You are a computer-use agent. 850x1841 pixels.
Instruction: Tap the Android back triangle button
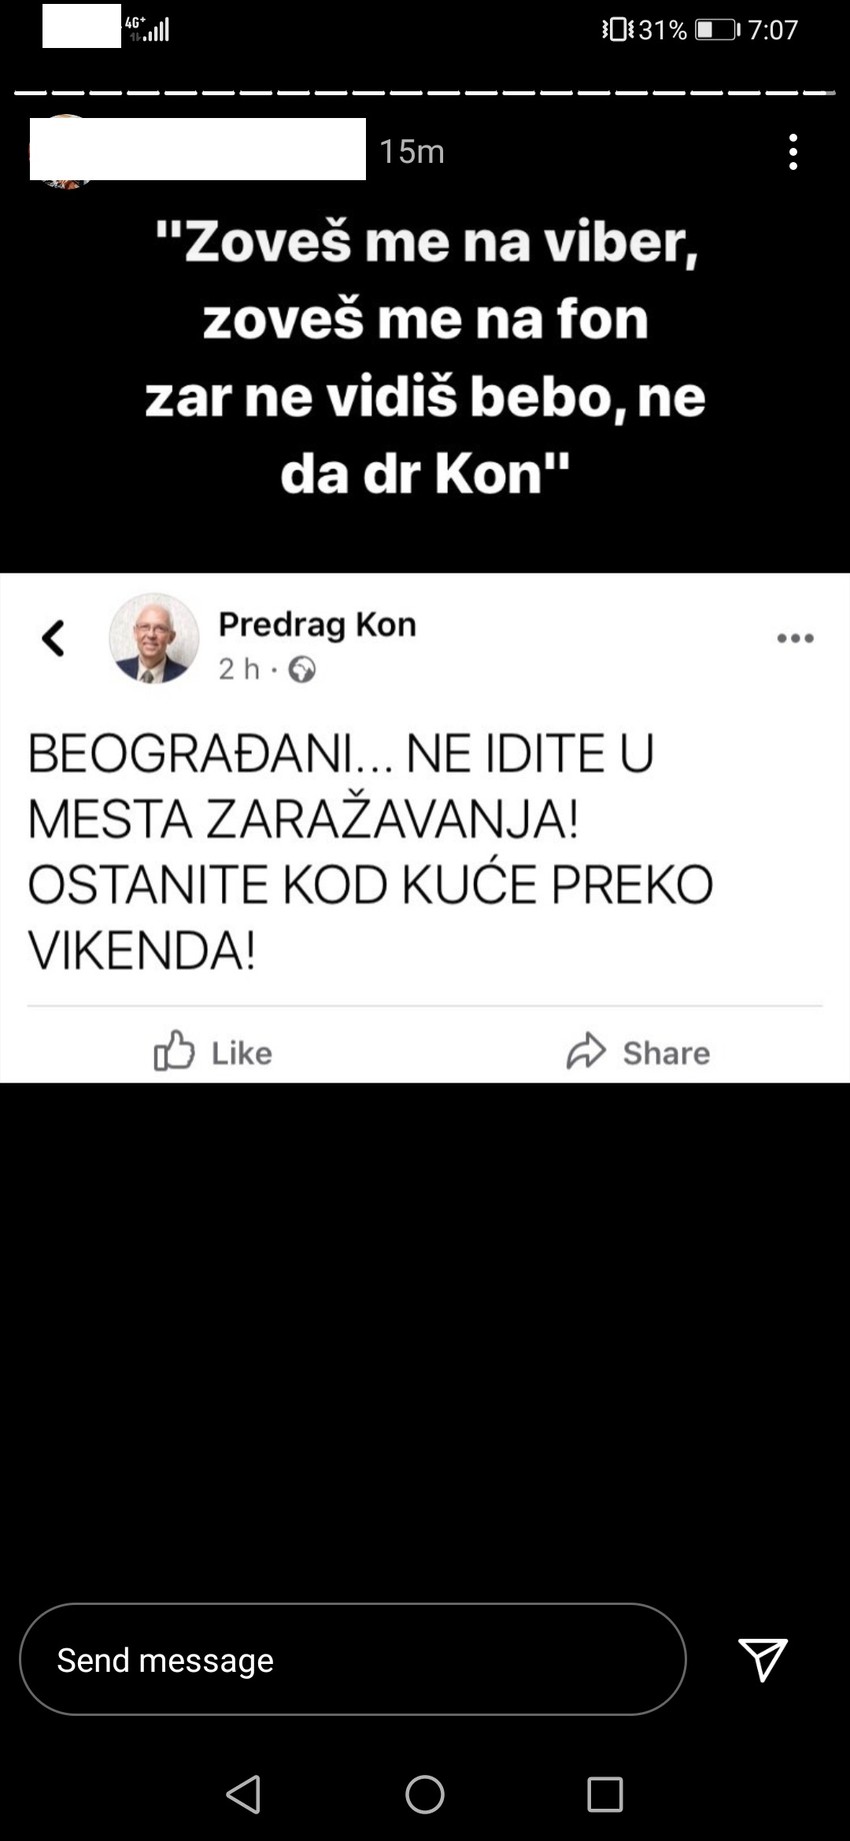pos(244,1794)
